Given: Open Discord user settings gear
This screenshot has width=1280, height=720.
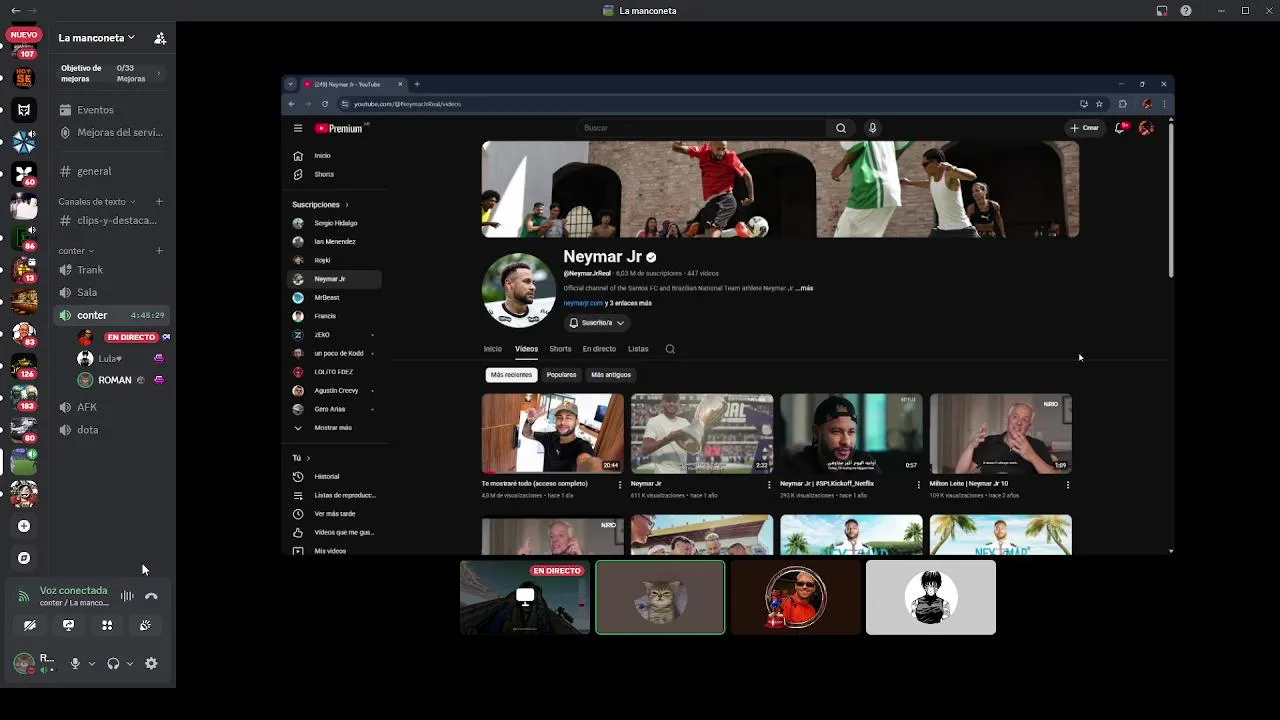Looking at the screenshot, I should point(151,663).
